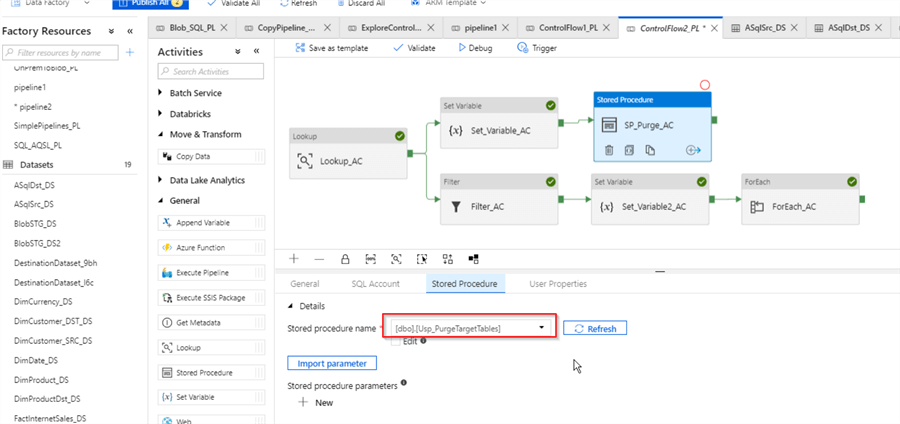Image resolution: width=900 pixels, height=424 pixels.
Task: Open the stored procedure name dropdown
Action: pos(541,328)
